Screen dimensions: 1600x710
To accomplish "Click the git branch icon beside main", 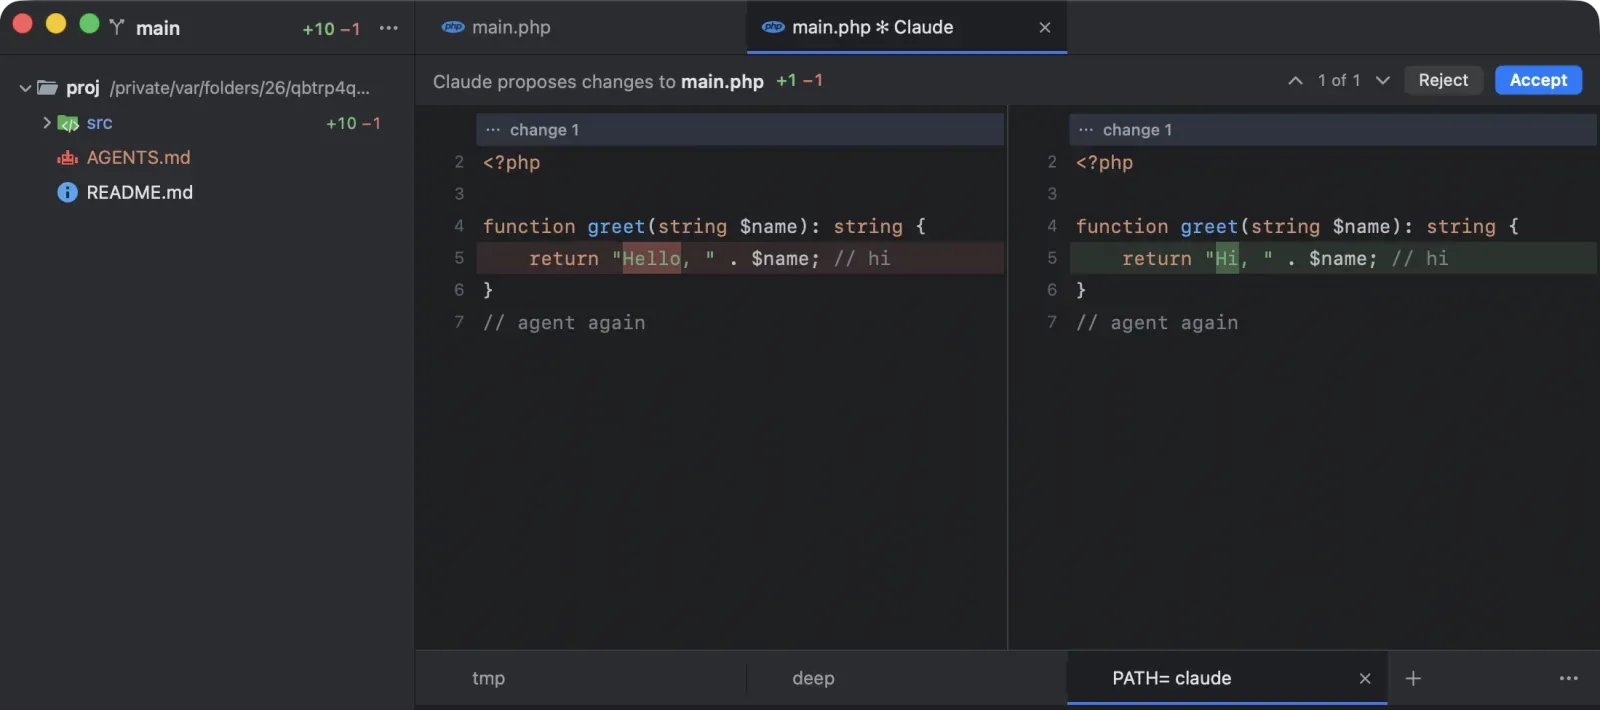I will coord(117,27).
